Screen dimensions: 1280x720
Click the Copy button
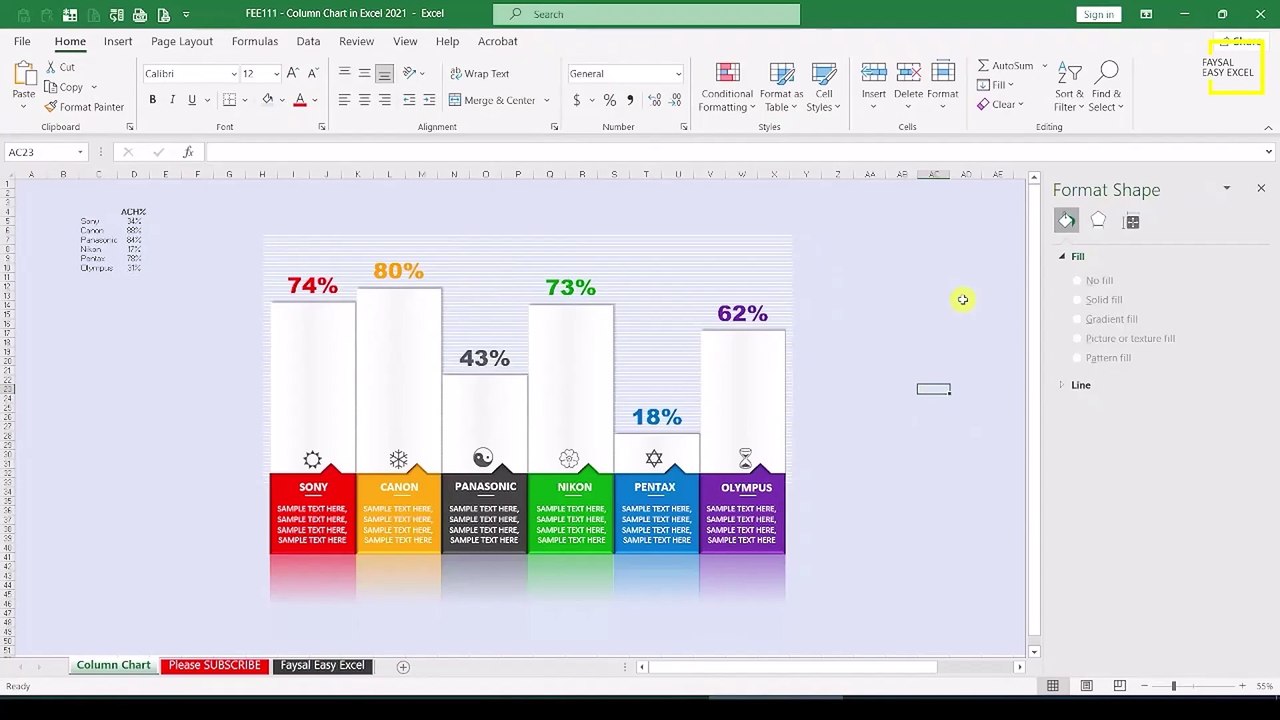point(65,87)
